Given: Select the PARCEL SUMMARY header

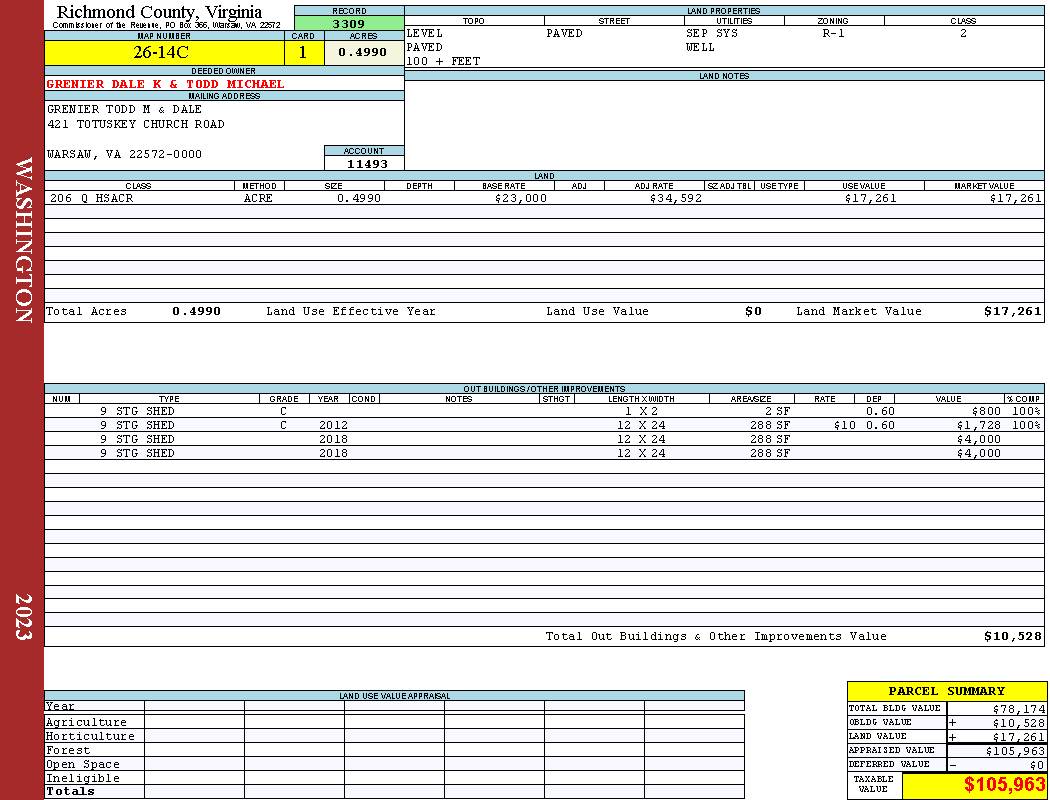Looking at the screenshot, I should (946, 691).
